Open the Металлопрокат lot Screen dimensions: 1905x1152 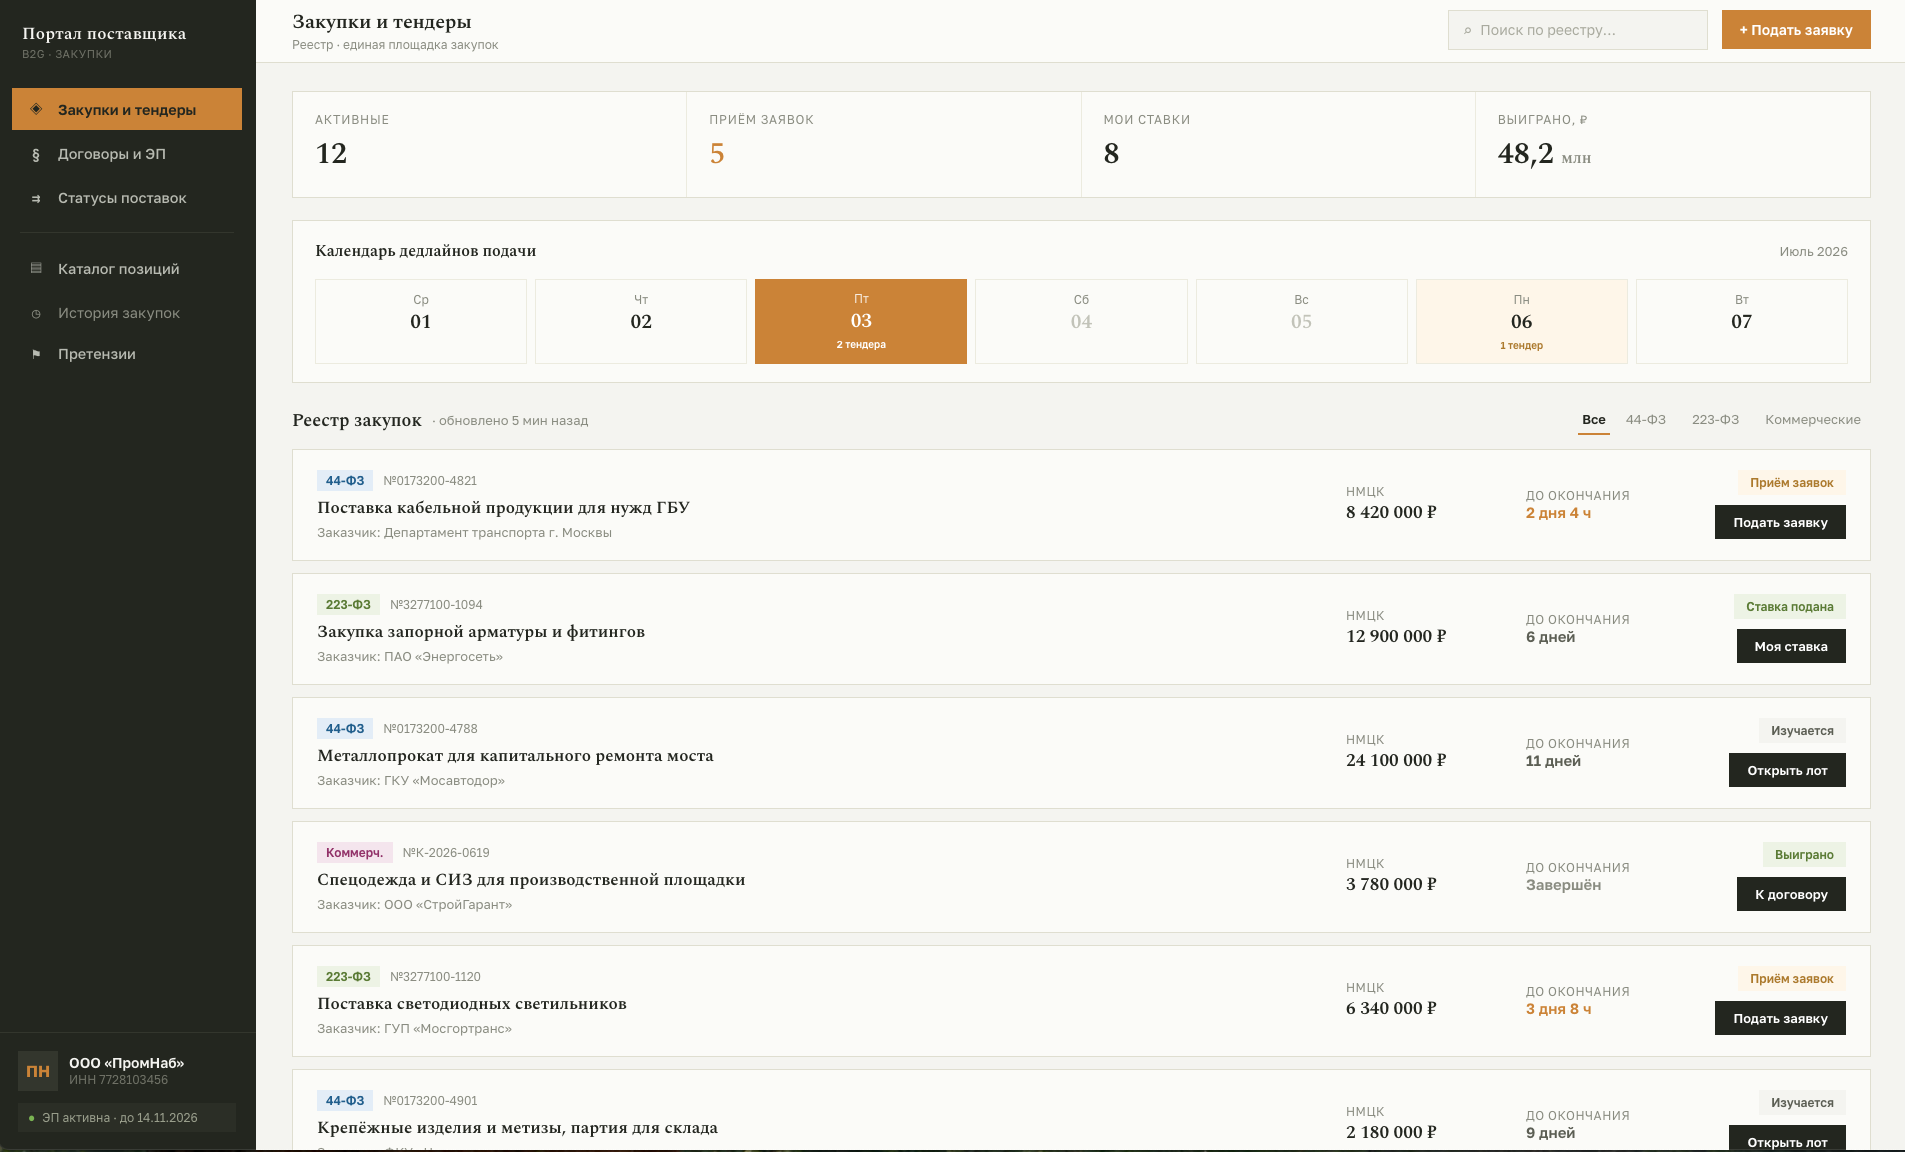pyautogui.click(x=1787, y=770)
